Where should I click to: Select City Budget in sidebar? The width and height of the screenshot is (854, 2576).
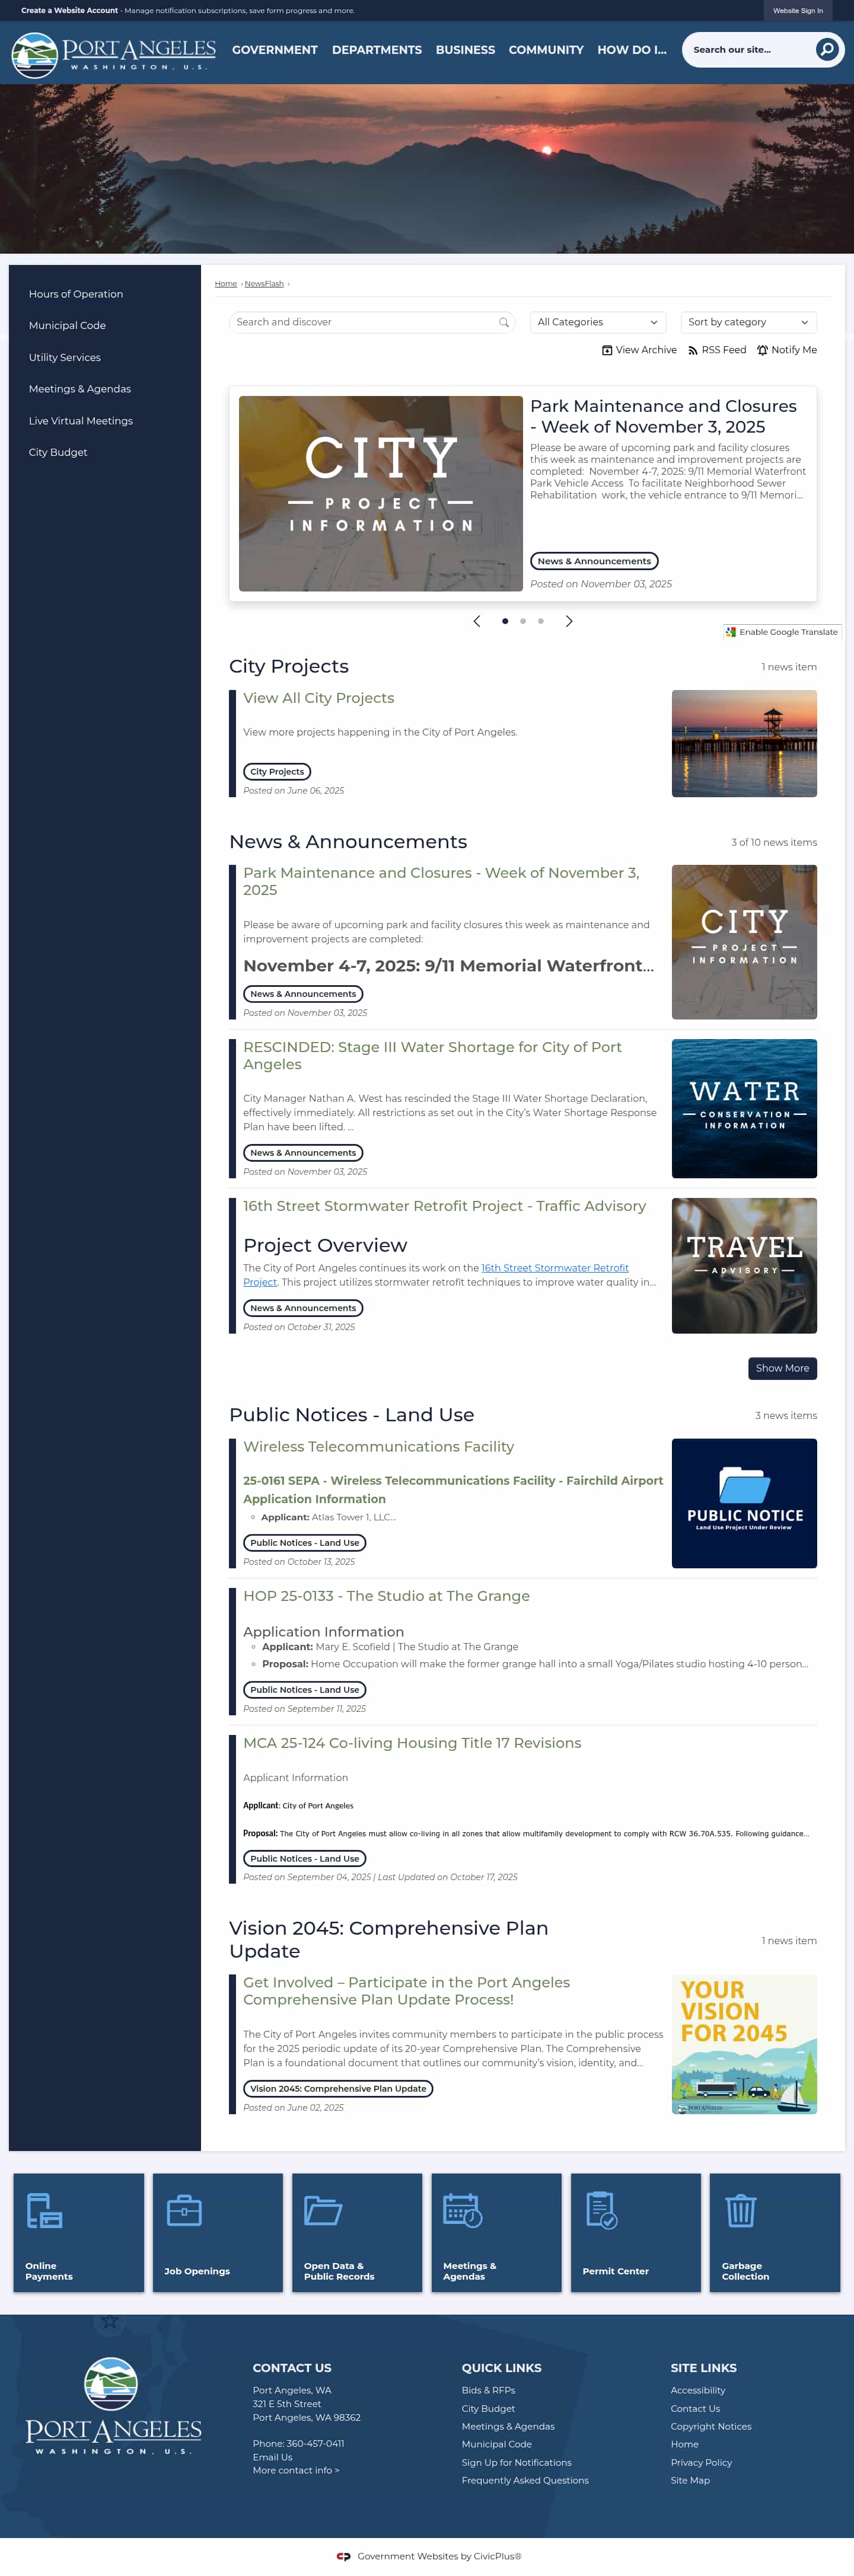tap(58, 453)
